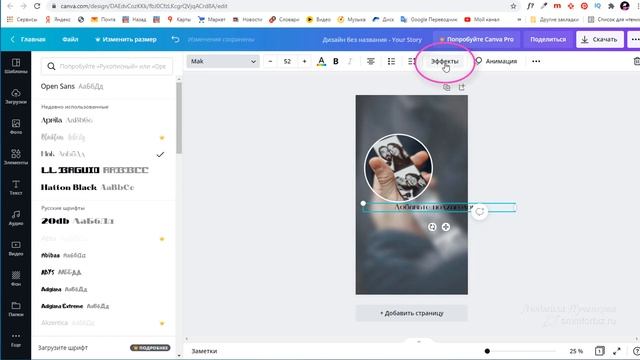This screenshot has width=640, height=360.
Task: Open the Google Translate bookmark
Action: pyautogui.click(x=429, y=19)
